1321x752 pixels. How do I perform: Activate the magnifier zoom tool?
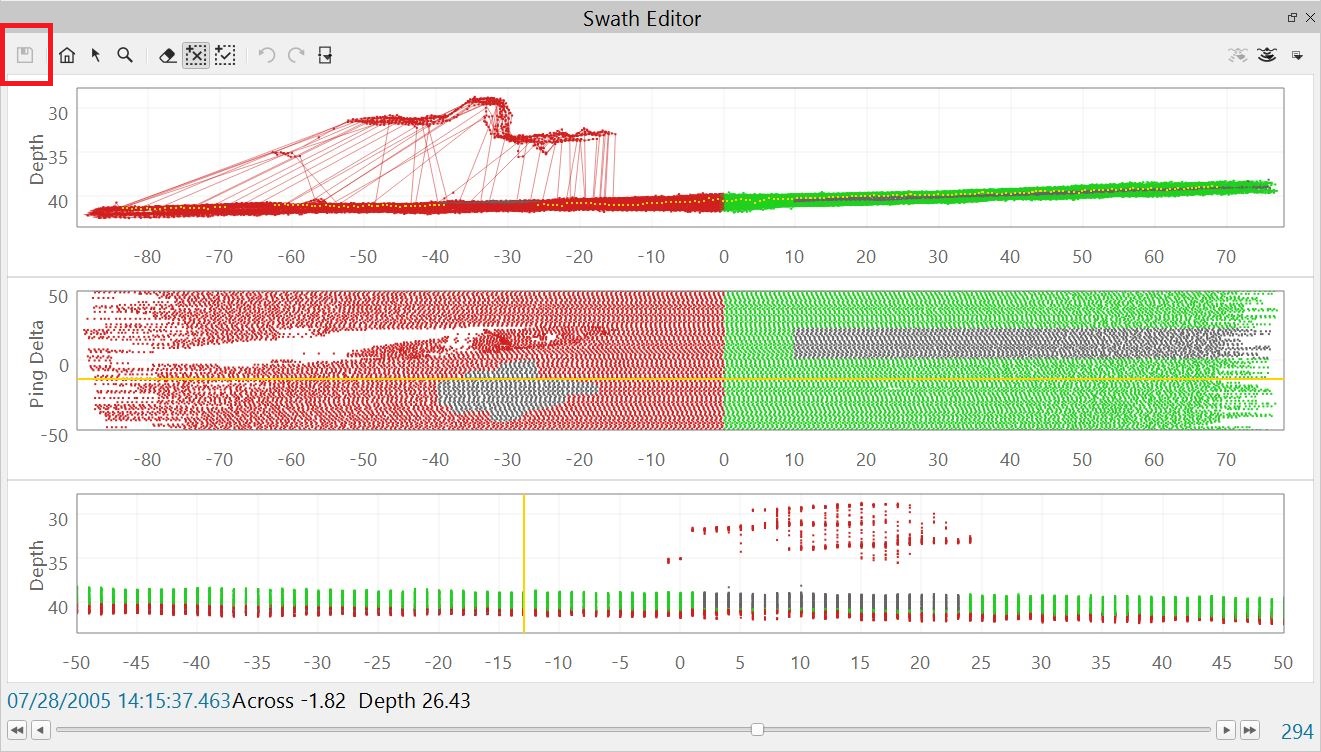point(125,56)
